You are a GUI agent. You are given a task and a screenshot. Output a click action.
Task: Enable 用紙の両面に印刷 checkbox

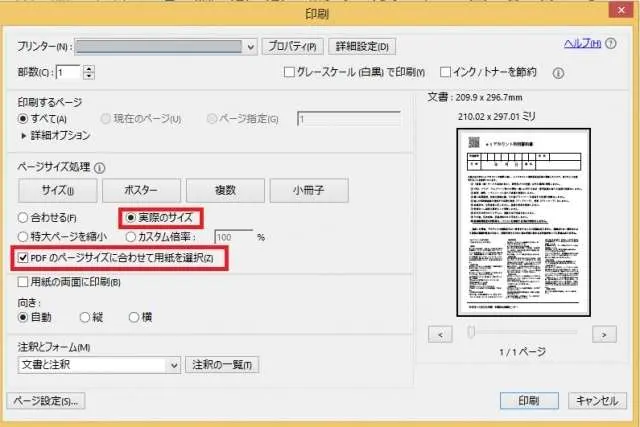tap(24, 283)
